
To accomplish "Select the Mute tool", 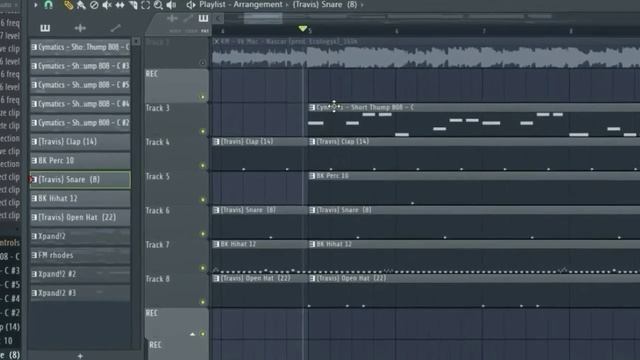I will coord(107,5).
